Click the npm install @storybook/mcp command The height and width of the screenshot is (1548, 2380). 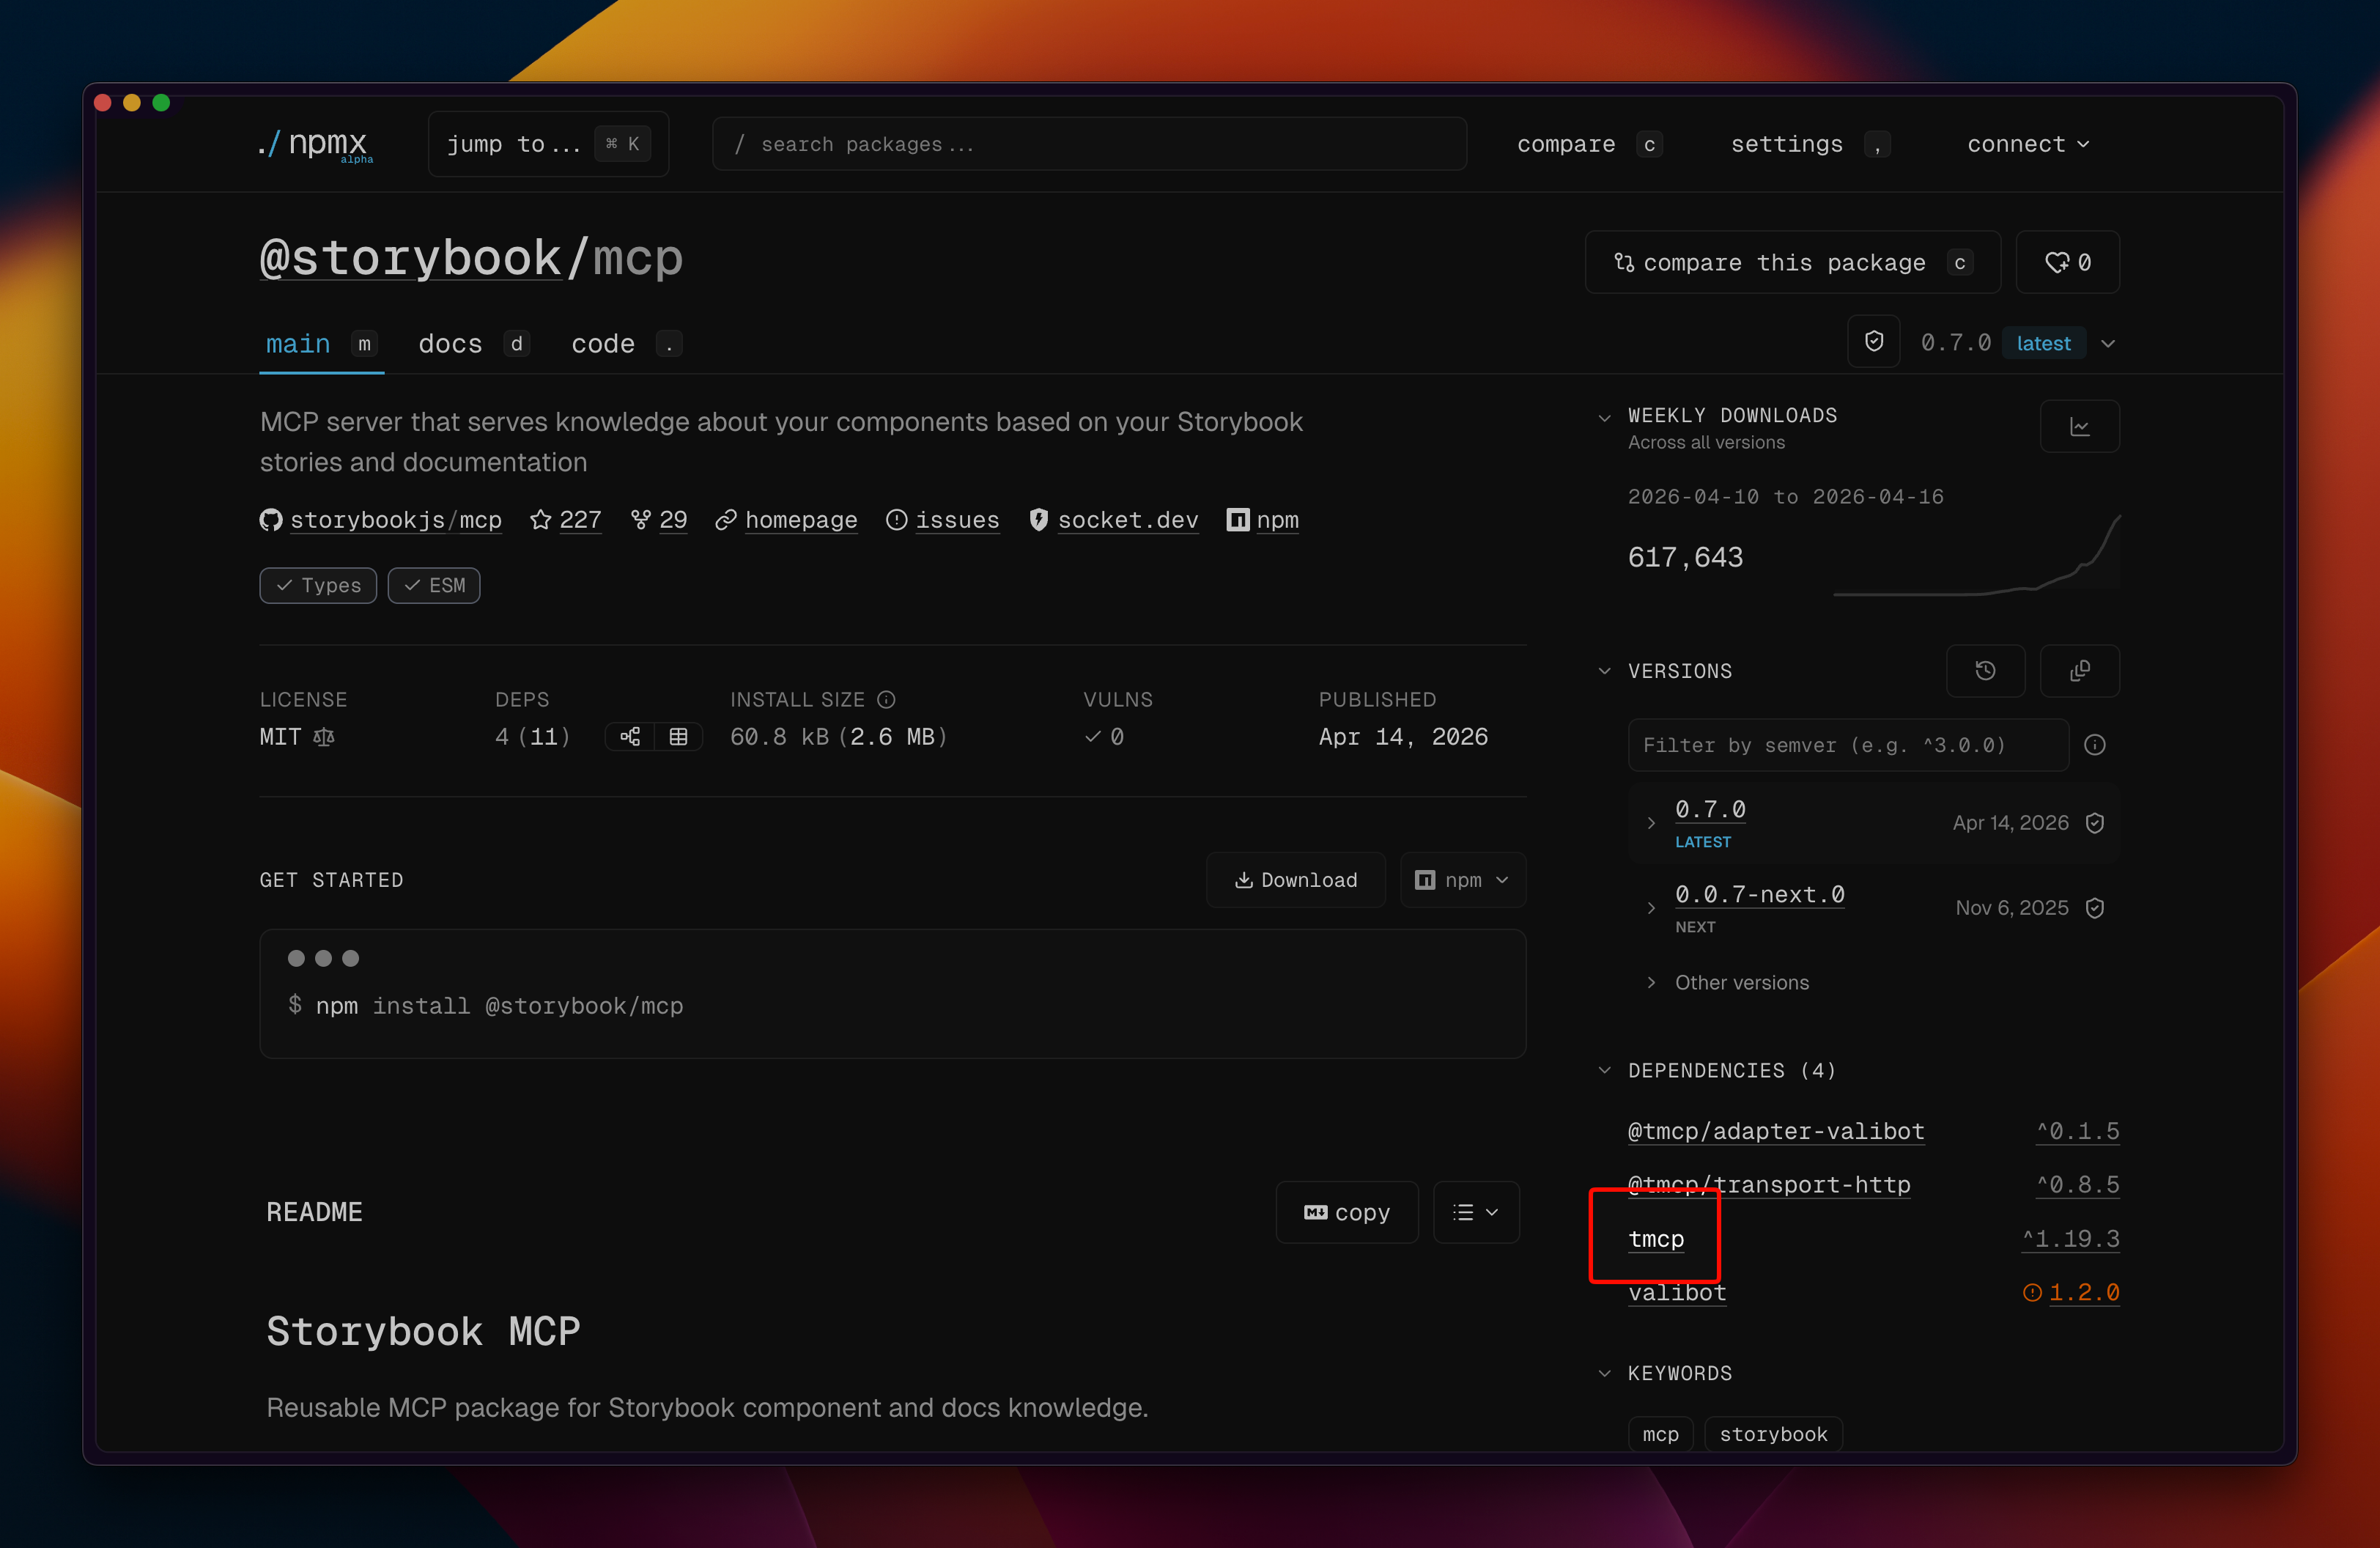click(x=499, y=1006)
